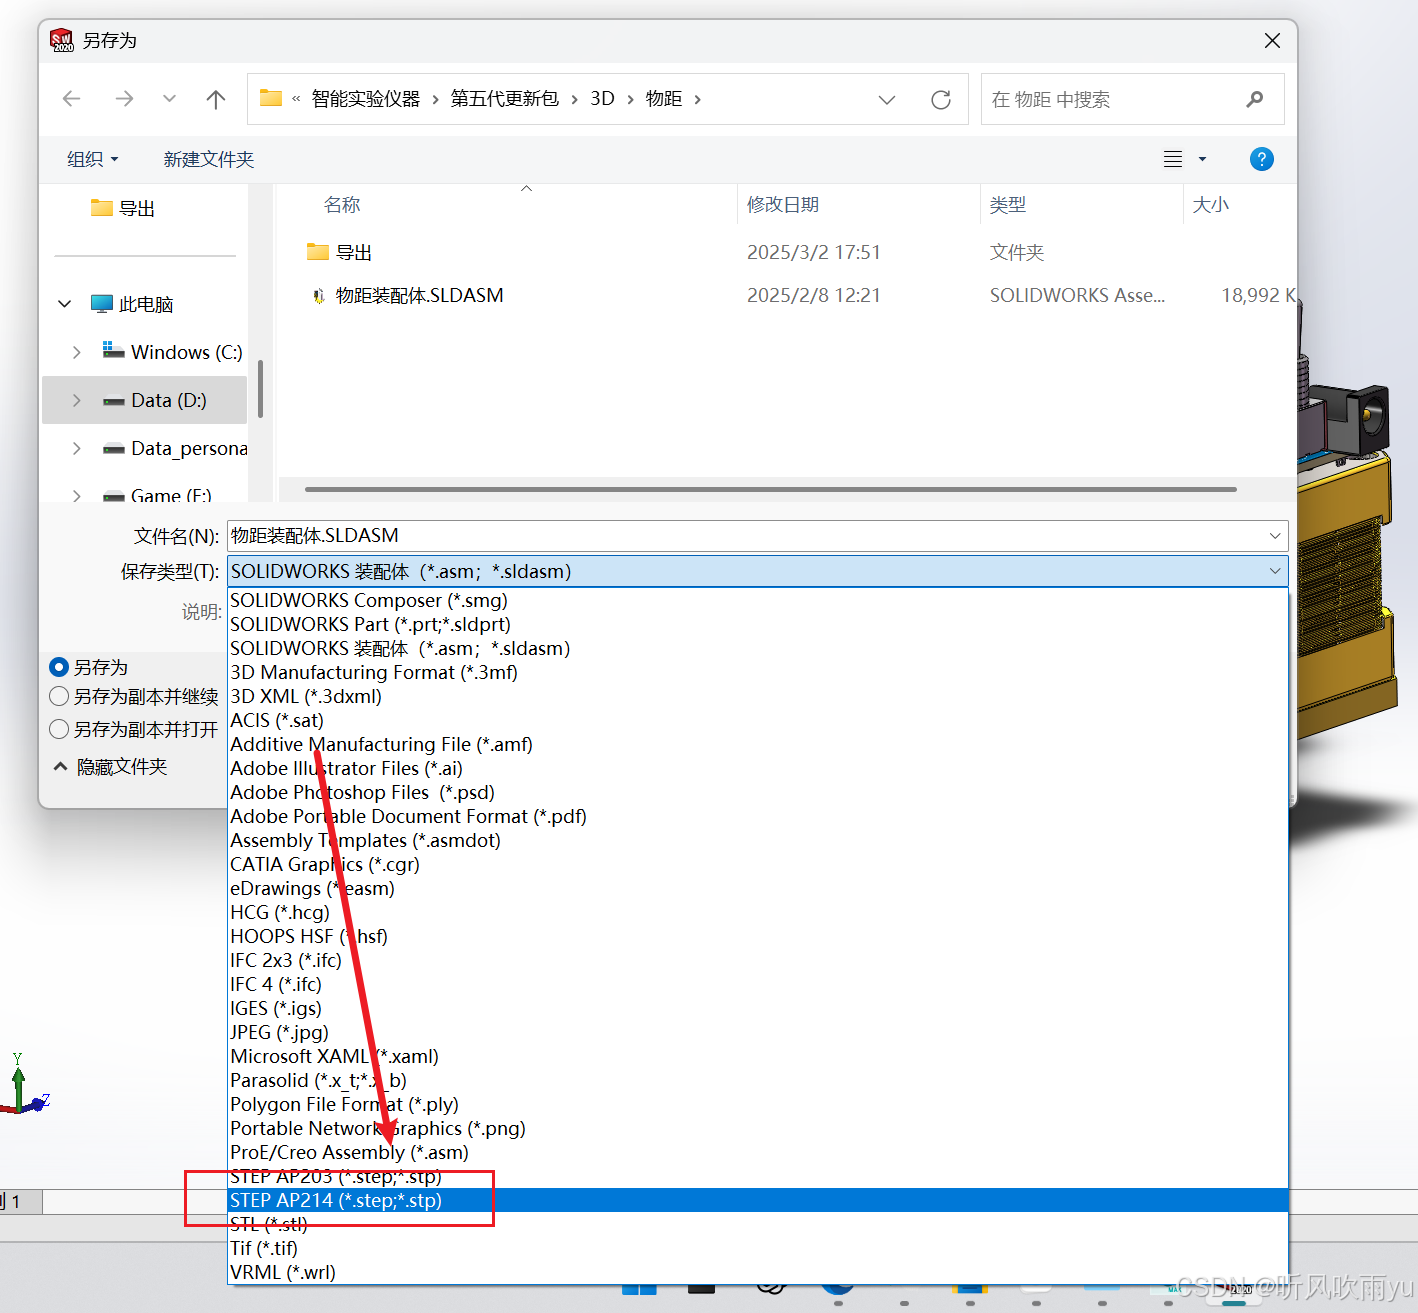
Task: Create a new folder with 新建文件夹
Action: [x=209, y=159]
